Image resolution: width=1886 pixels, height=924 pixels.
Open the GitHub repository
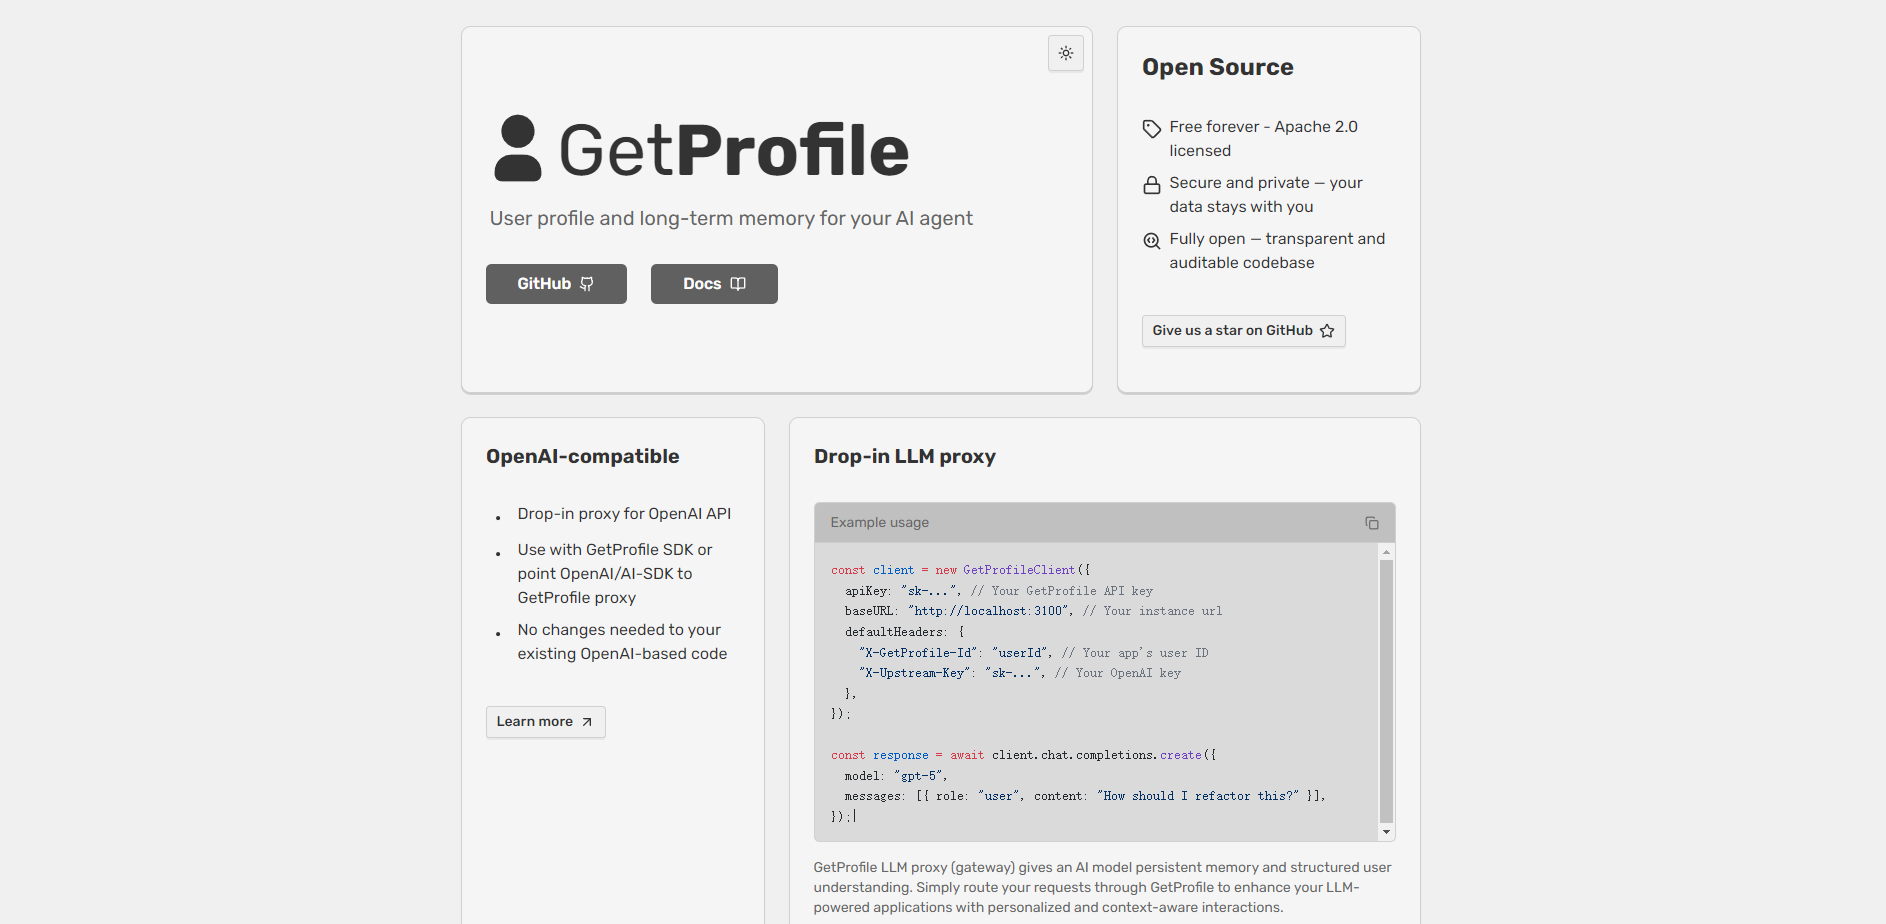(556, 284)
